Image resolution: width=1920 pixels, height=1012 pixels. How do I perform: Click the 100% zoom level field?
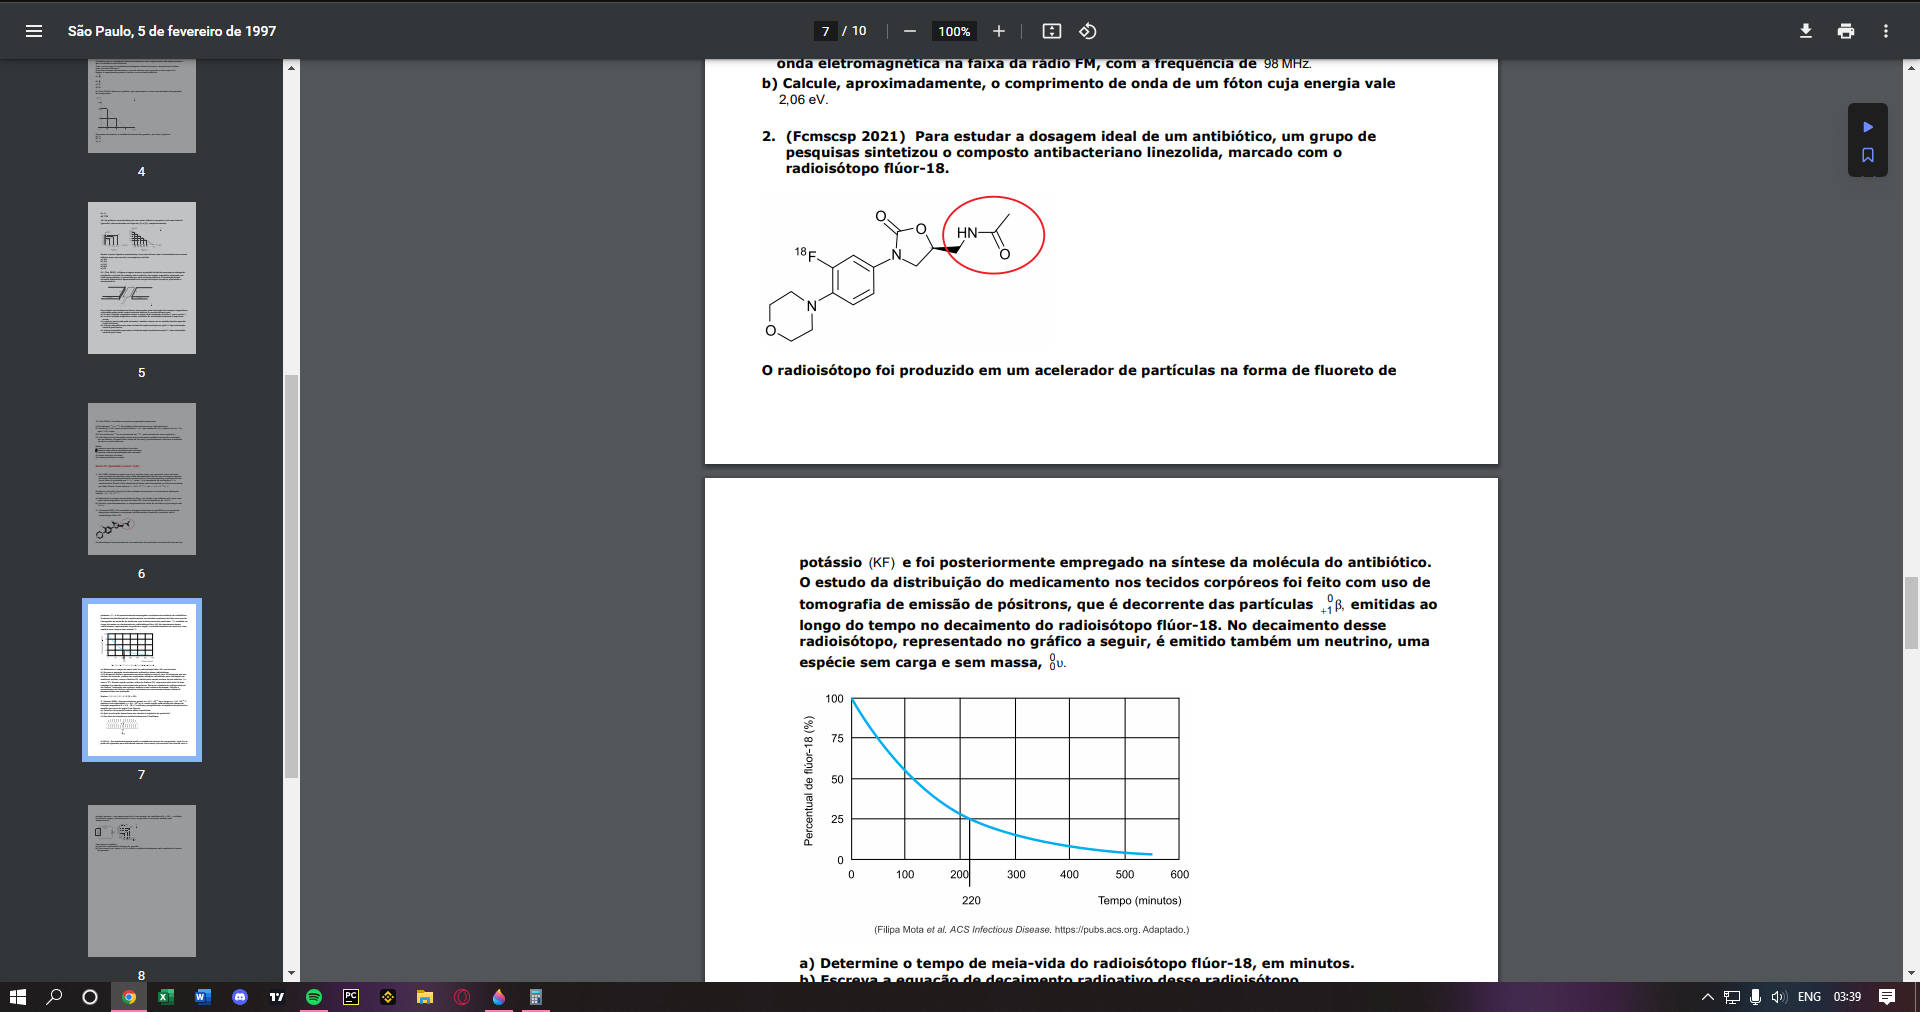954,31
